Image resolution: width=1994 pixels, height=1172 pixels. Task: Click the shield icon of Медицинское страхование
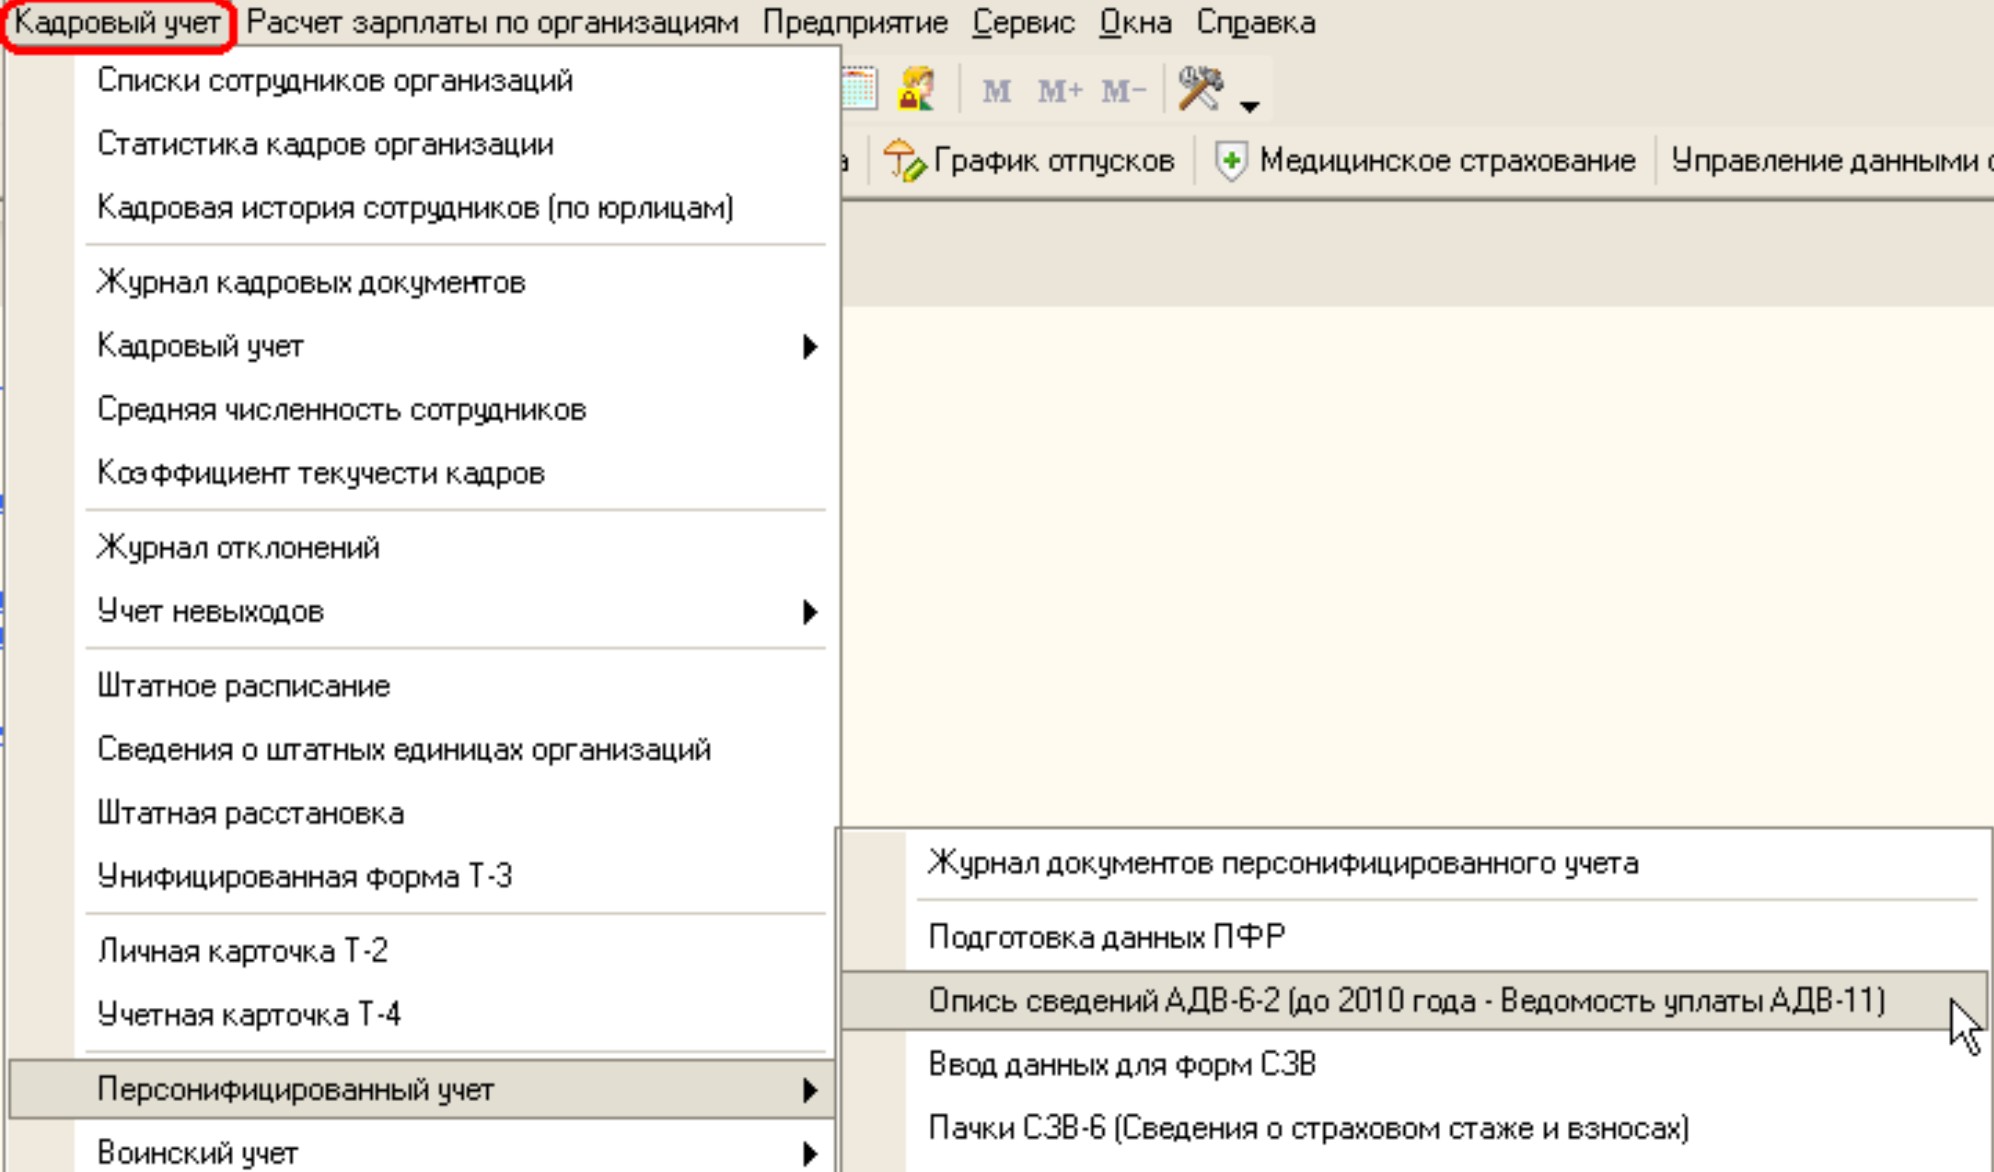tap(1231, 161)
